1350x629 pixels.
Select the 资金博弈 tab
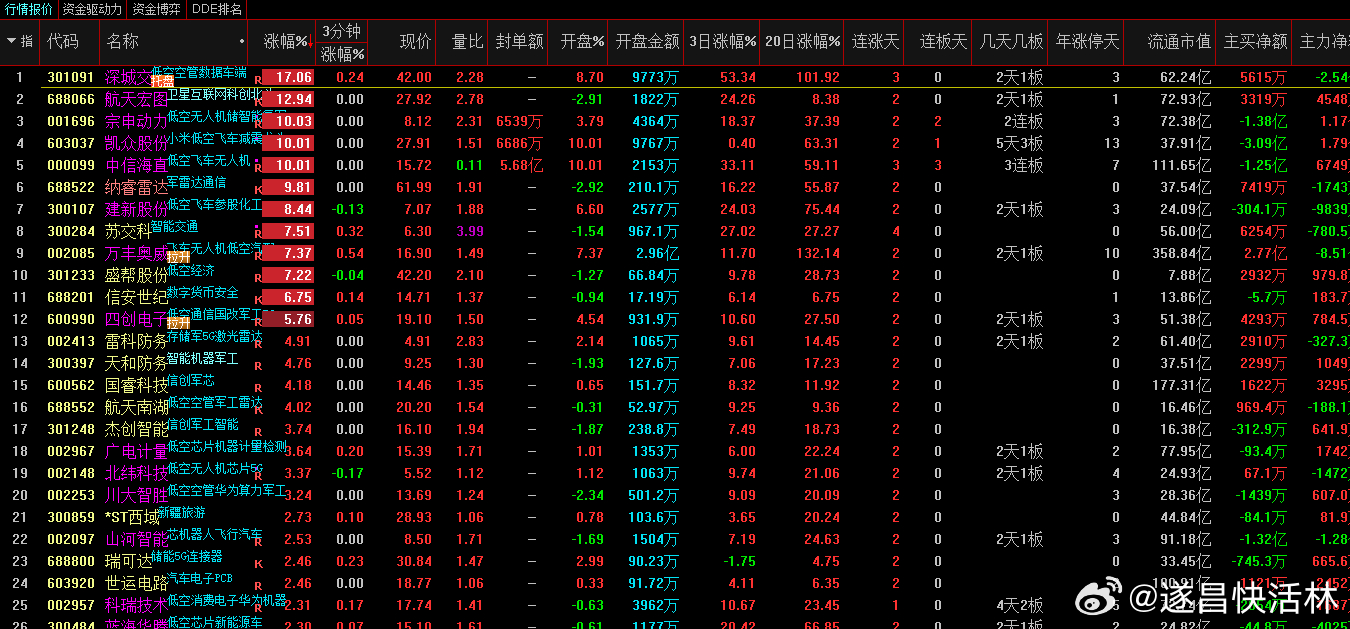[x=157, y=9]
